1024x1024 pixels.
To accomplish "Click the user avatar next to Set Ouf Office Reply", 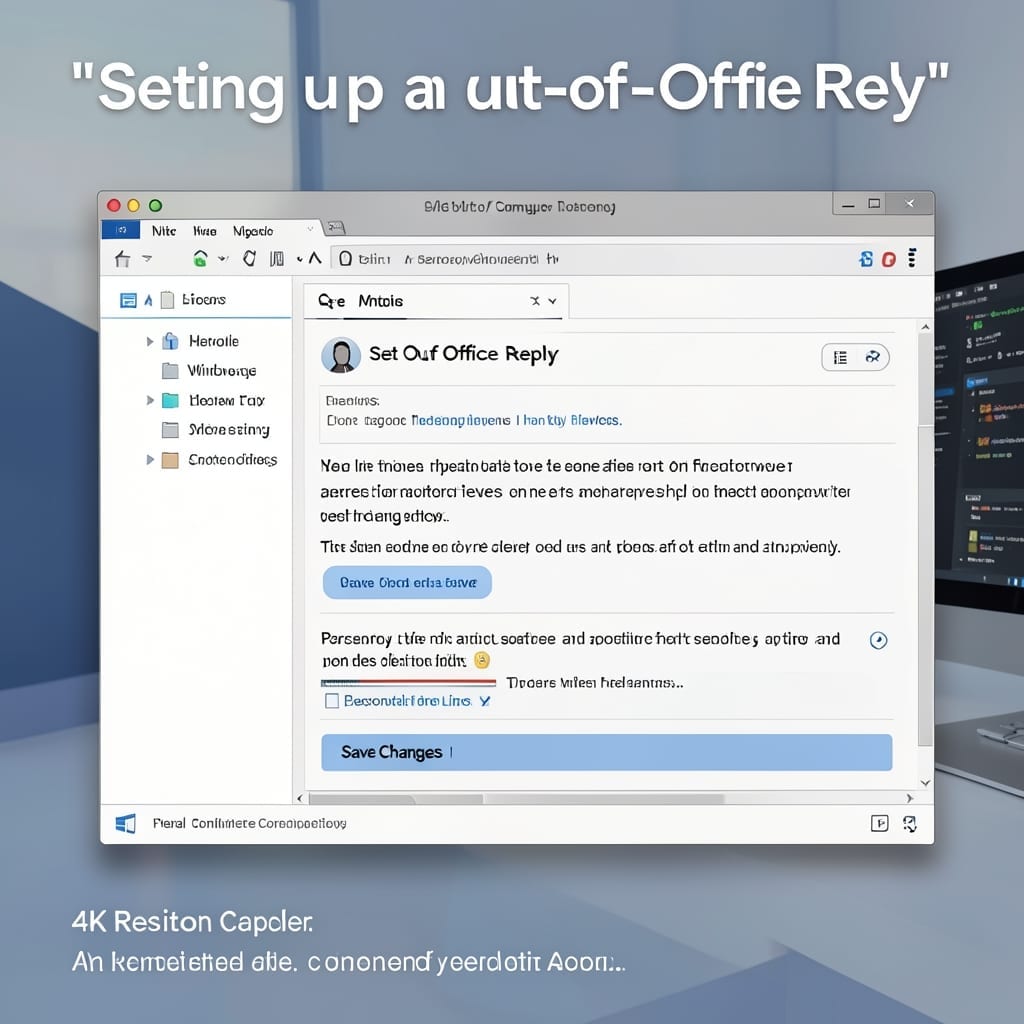I will point(341,355).
